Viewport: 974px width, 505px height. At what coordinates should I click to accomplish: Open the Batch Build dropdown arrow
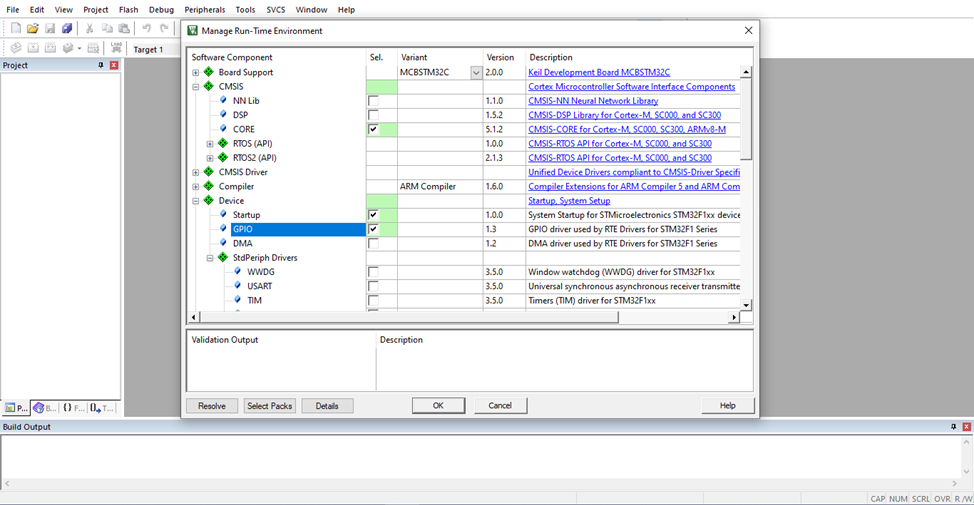tap(79, 48)
